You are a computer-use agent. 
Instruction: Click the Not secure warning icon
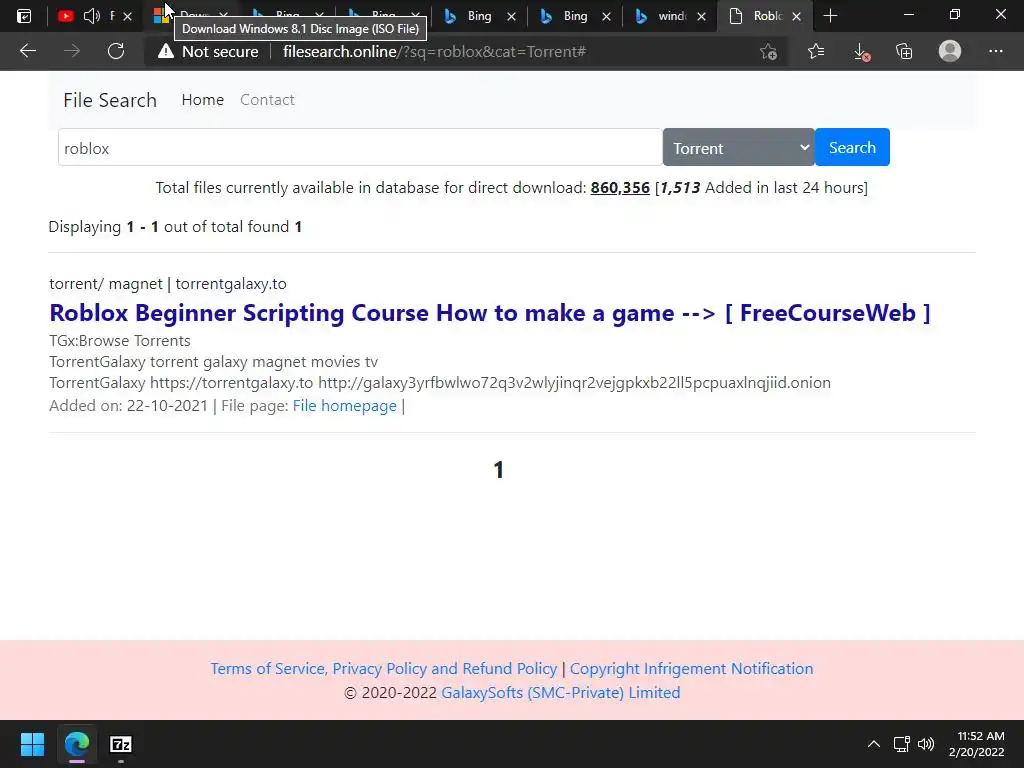pos(166,51)
